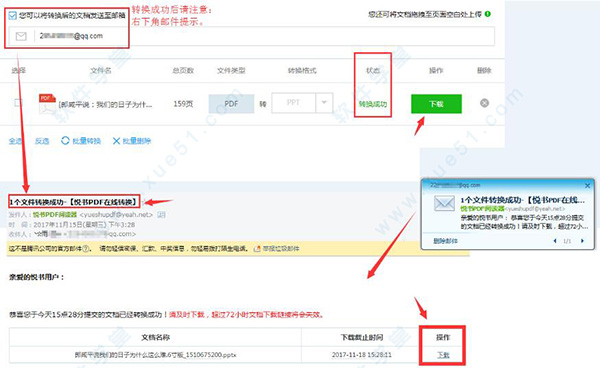Click batch delete X icon

tap(116, 141)
